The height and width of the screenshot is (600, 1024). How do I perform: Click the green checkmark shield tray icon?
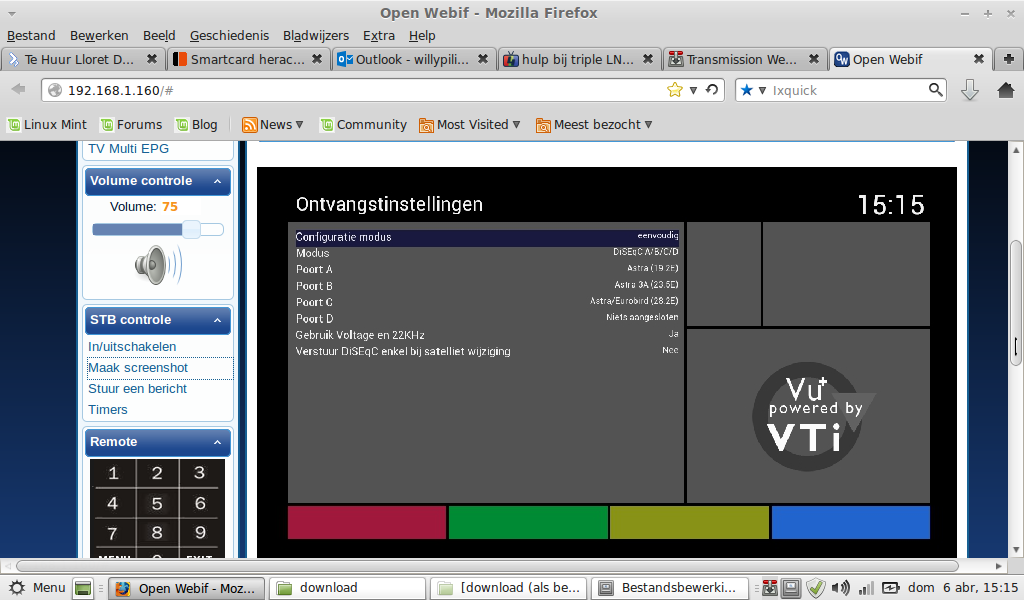(816, 588)
